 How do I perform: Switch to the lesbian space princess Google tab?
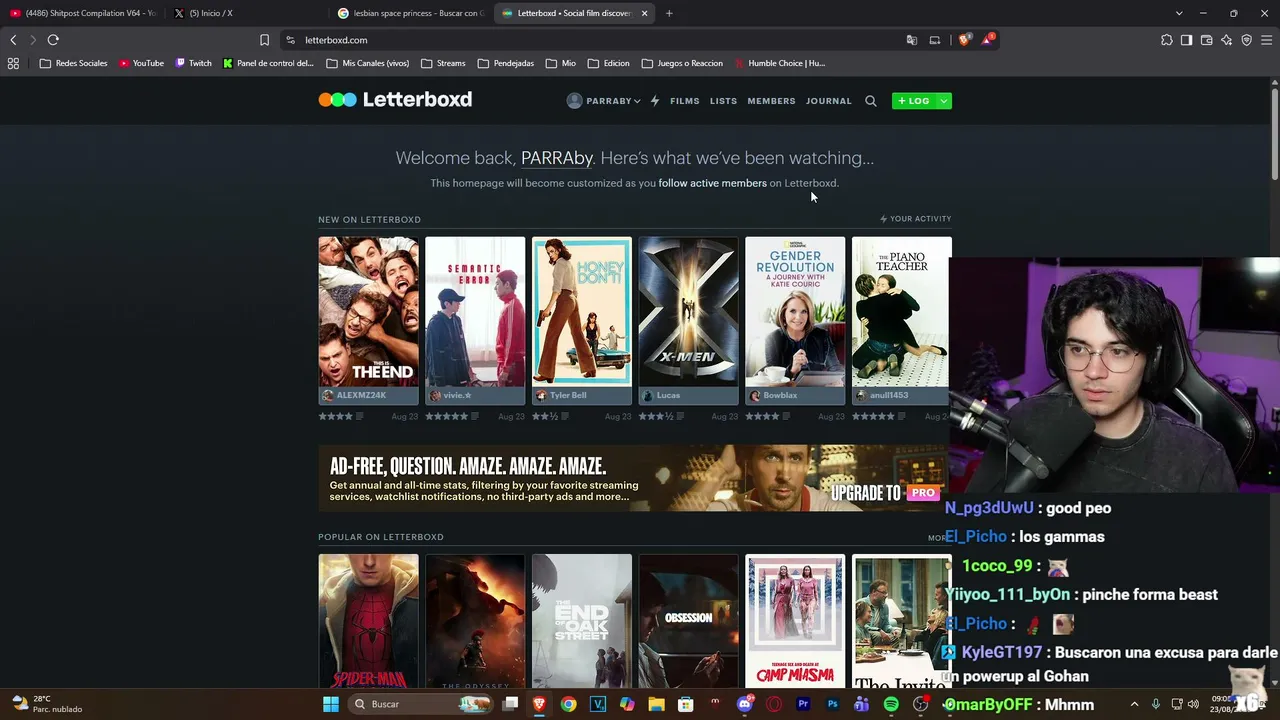click(411, 13)
